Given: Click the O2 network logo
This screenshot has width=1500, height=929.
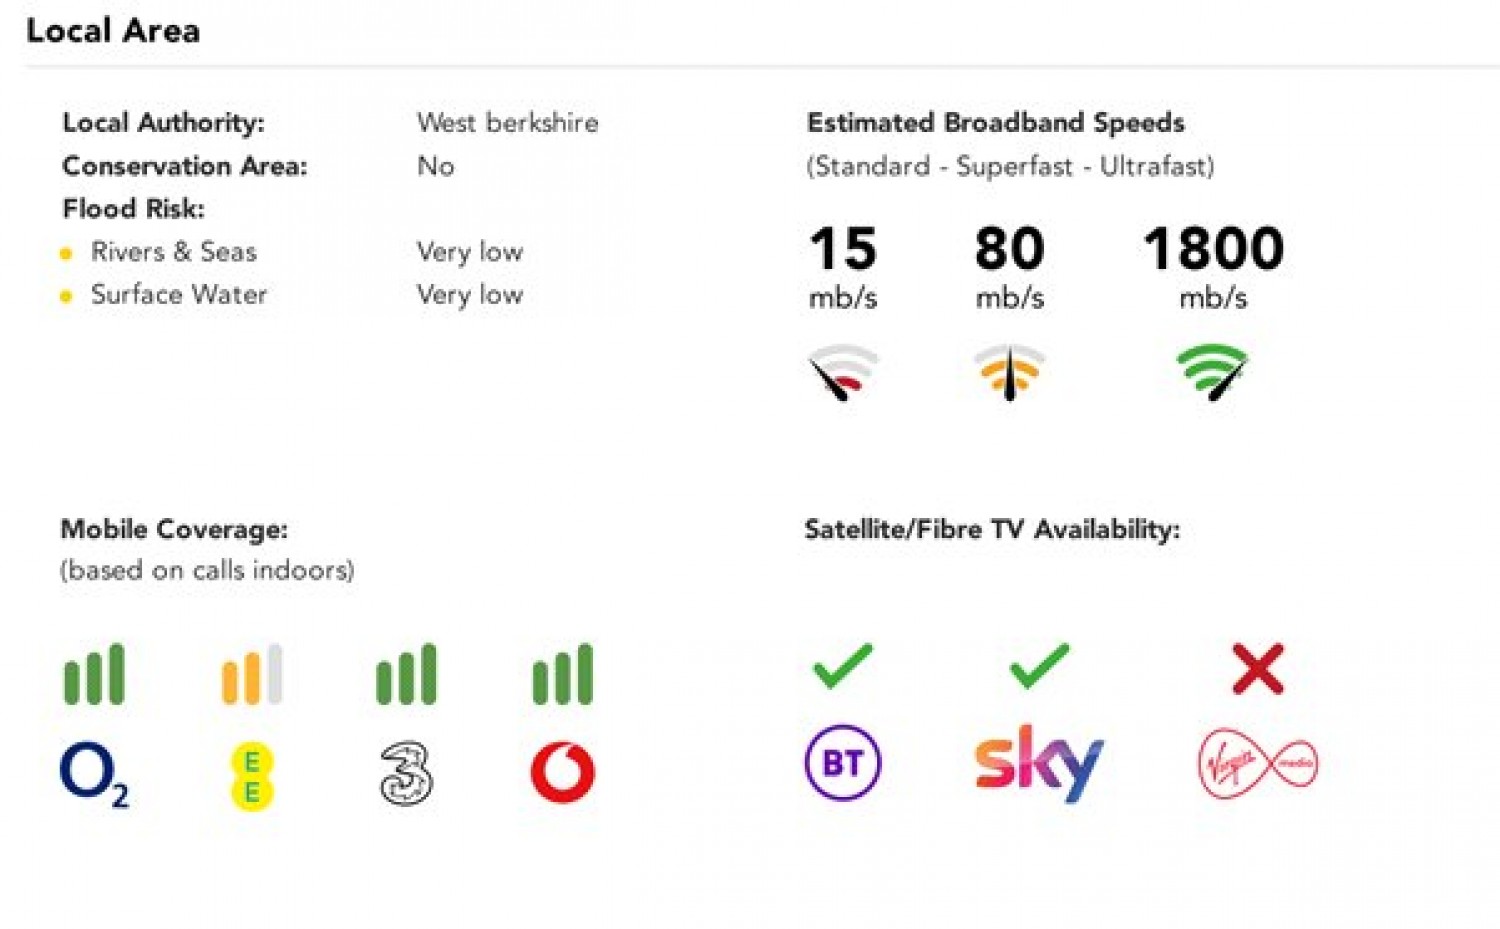Looking at the screenshot, I should 94,775.
